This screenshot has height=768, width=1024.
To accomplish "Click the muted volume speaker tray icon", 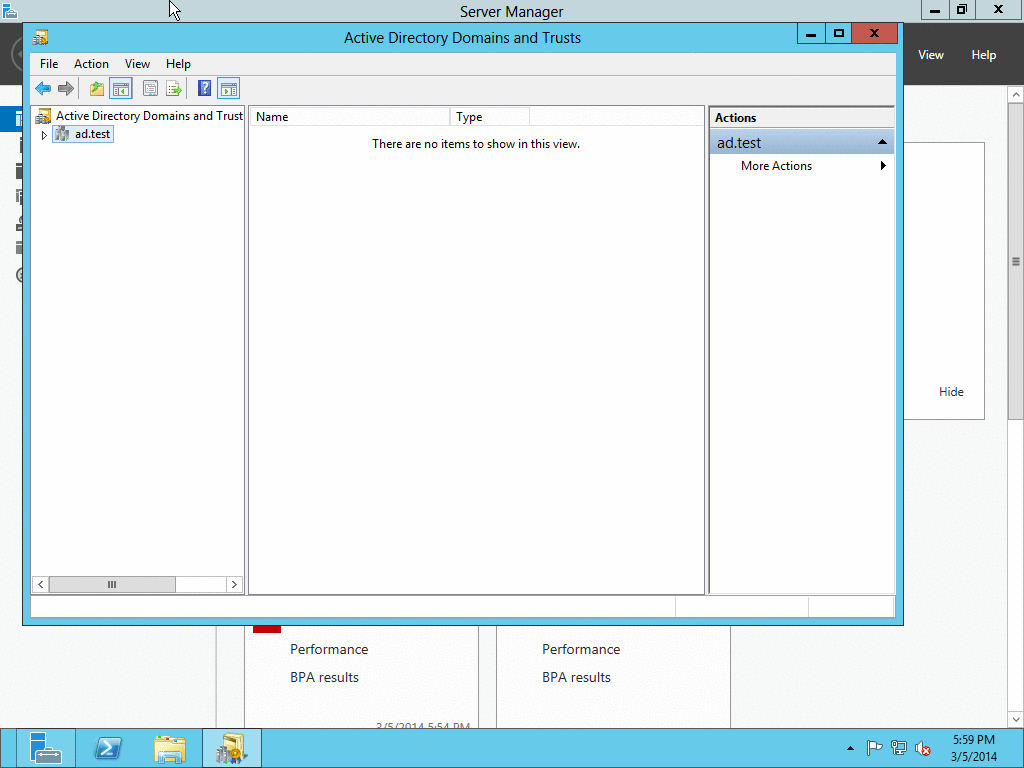I will point(922,747).
